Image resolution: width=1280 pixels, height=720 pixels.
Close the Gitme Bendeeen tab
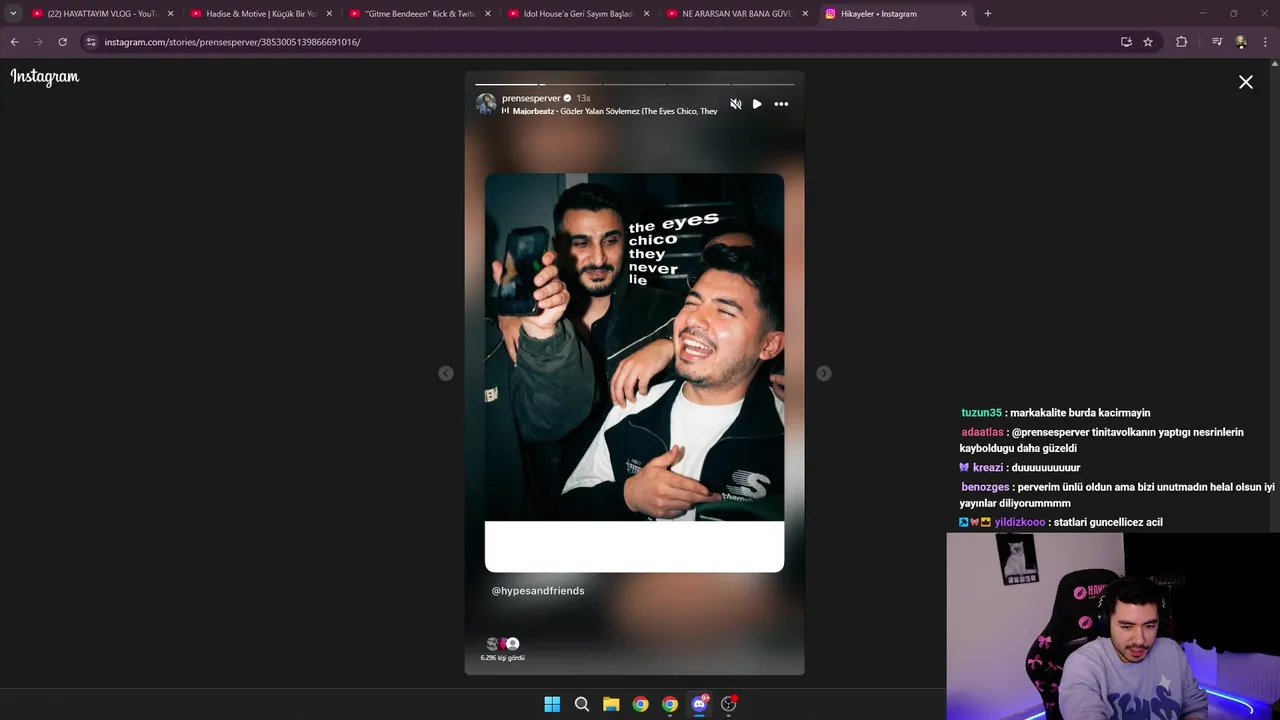tap(487, 14)
